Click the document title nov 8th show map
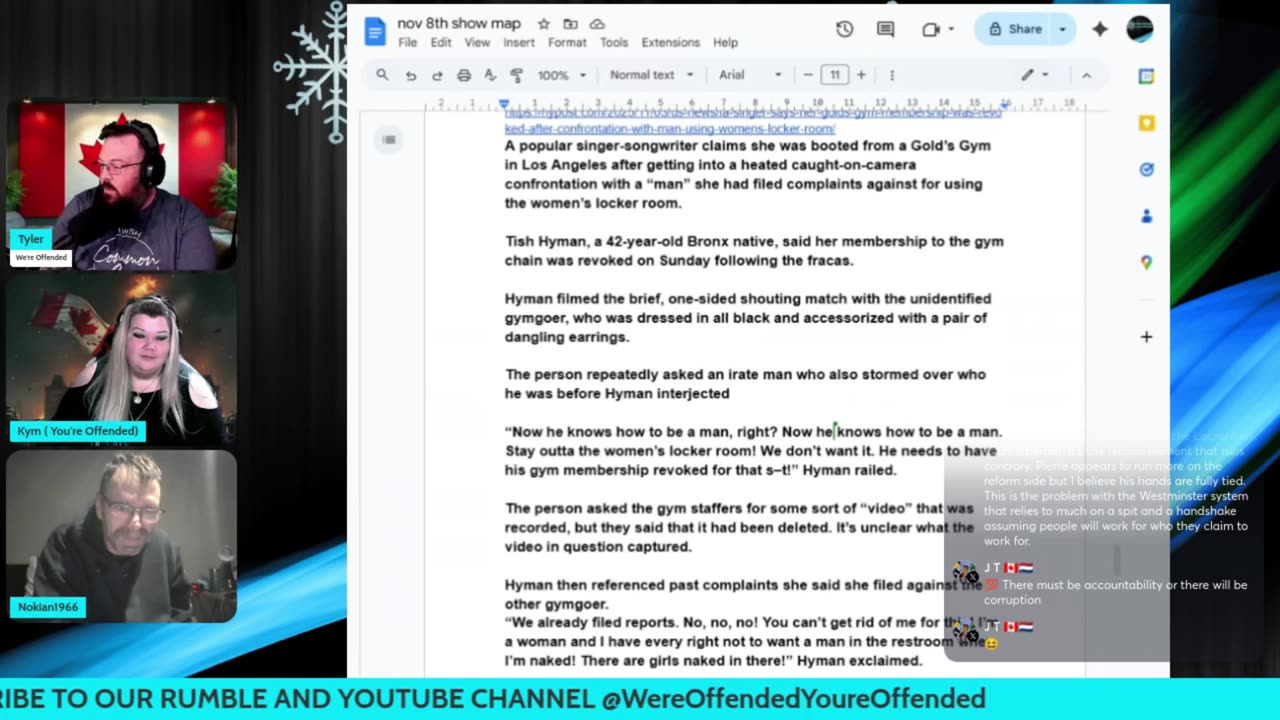The width and height of the screenshot is (1280, 720). click(x=461, y=23)
